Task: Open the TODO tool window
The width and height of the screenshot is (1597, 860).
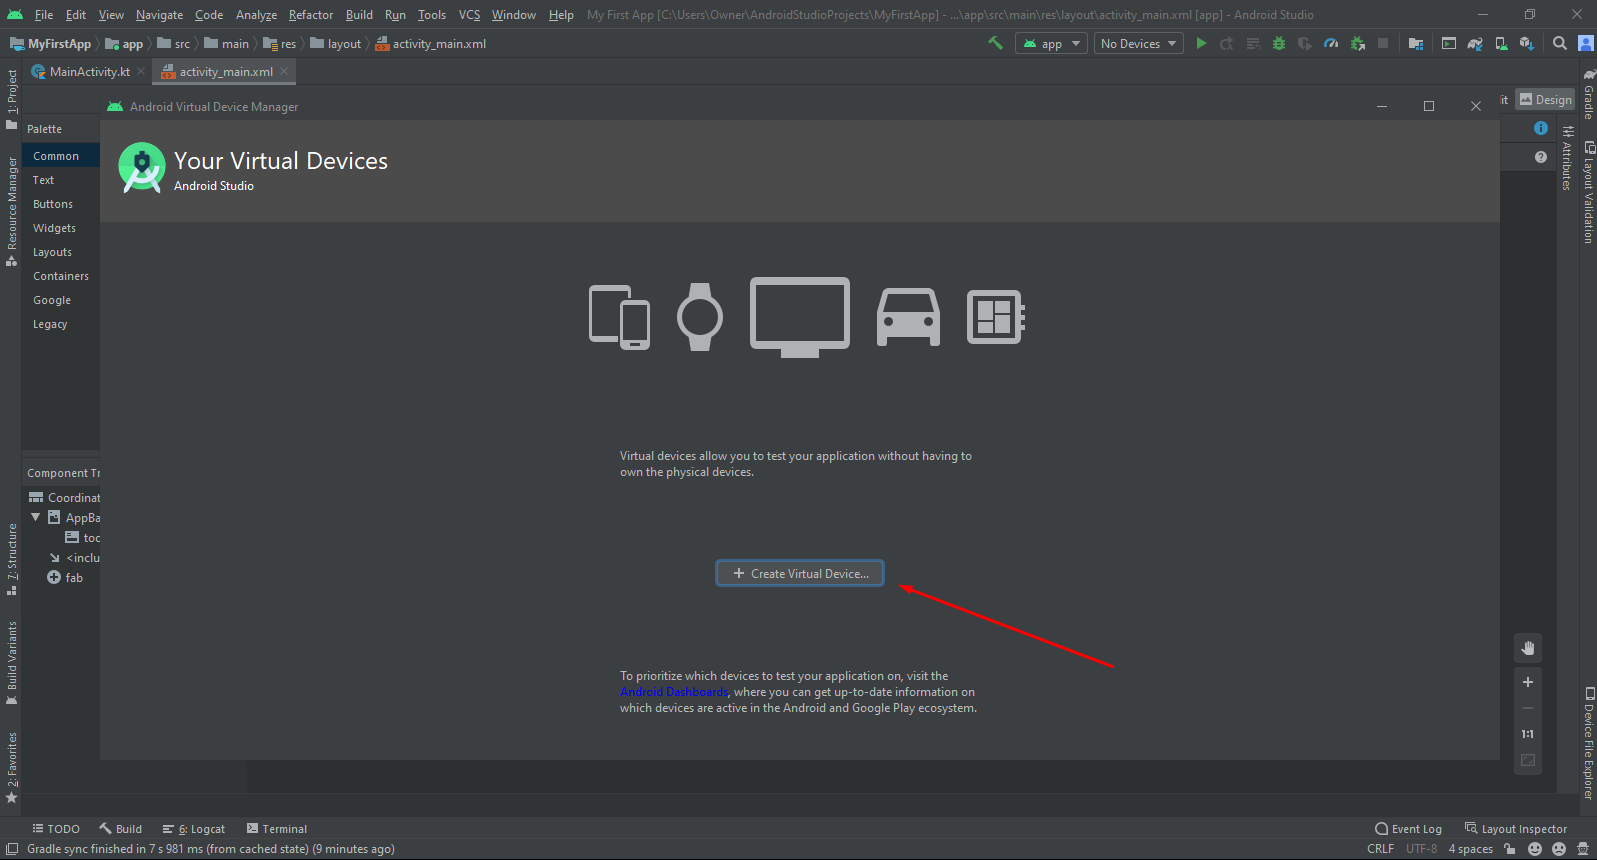Action: point(56,829)
